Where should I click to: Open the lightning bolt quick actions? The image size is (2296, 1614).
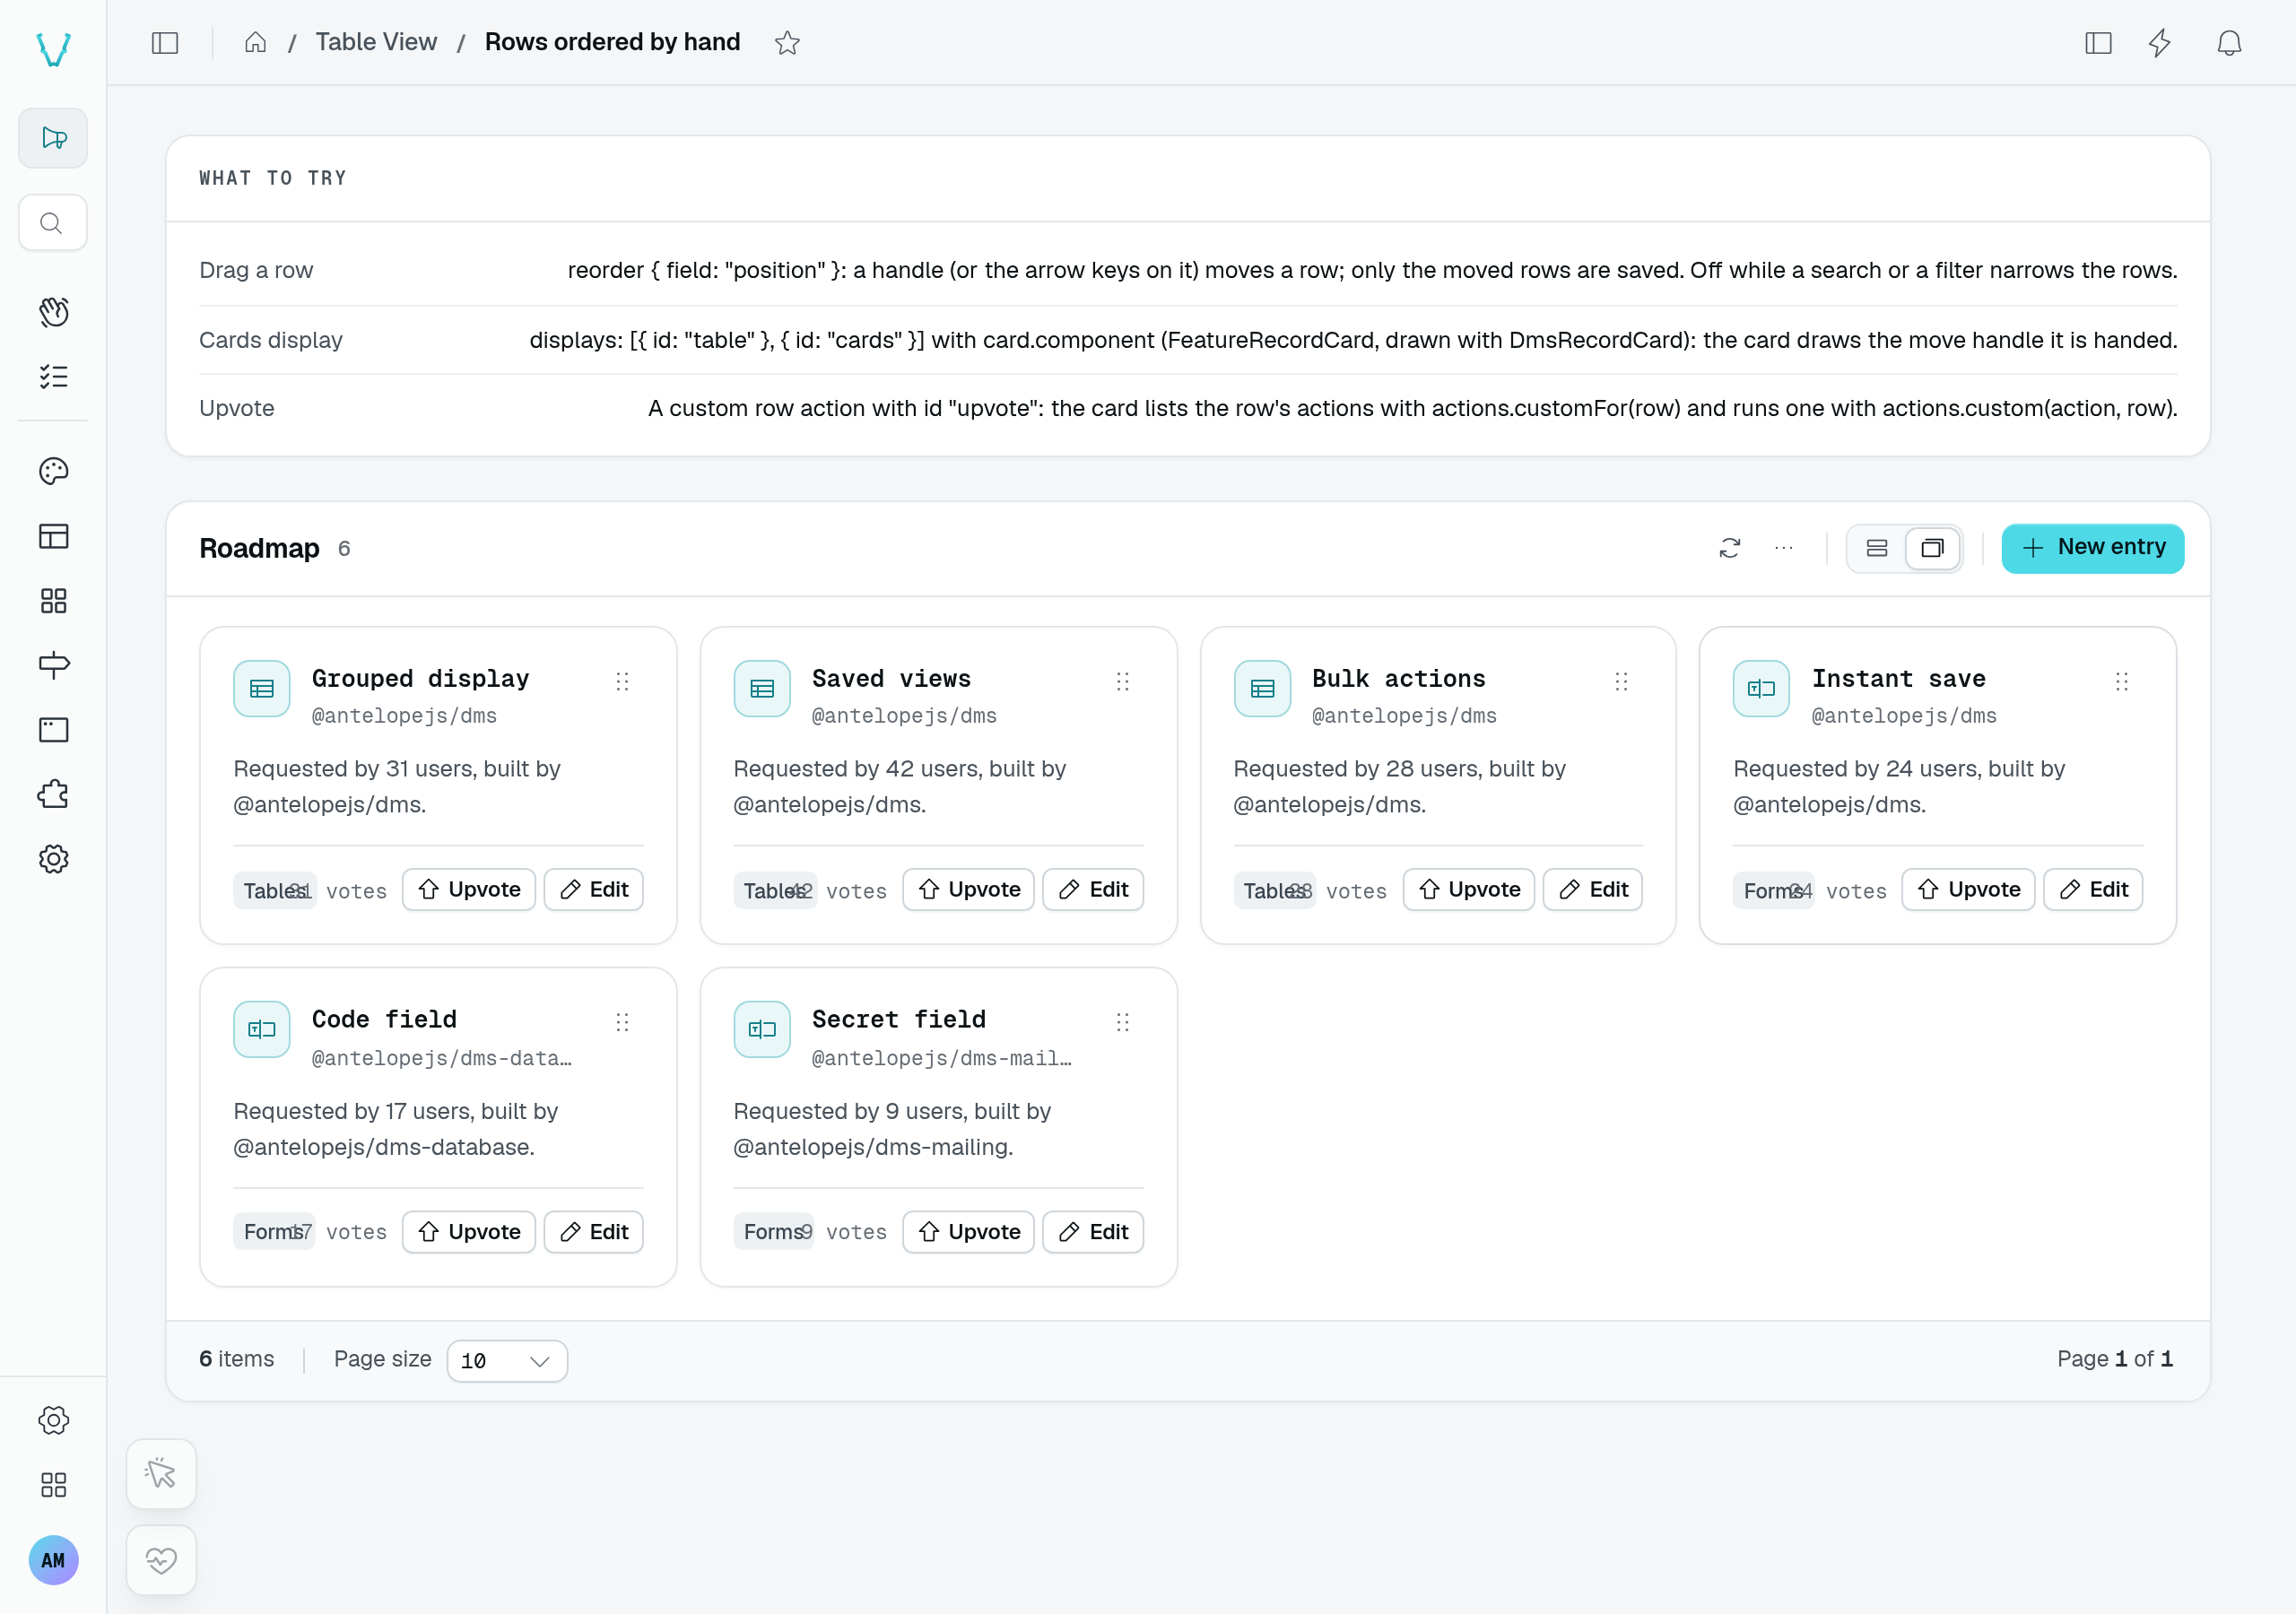pyautogui.click(x=2160, y=43)
